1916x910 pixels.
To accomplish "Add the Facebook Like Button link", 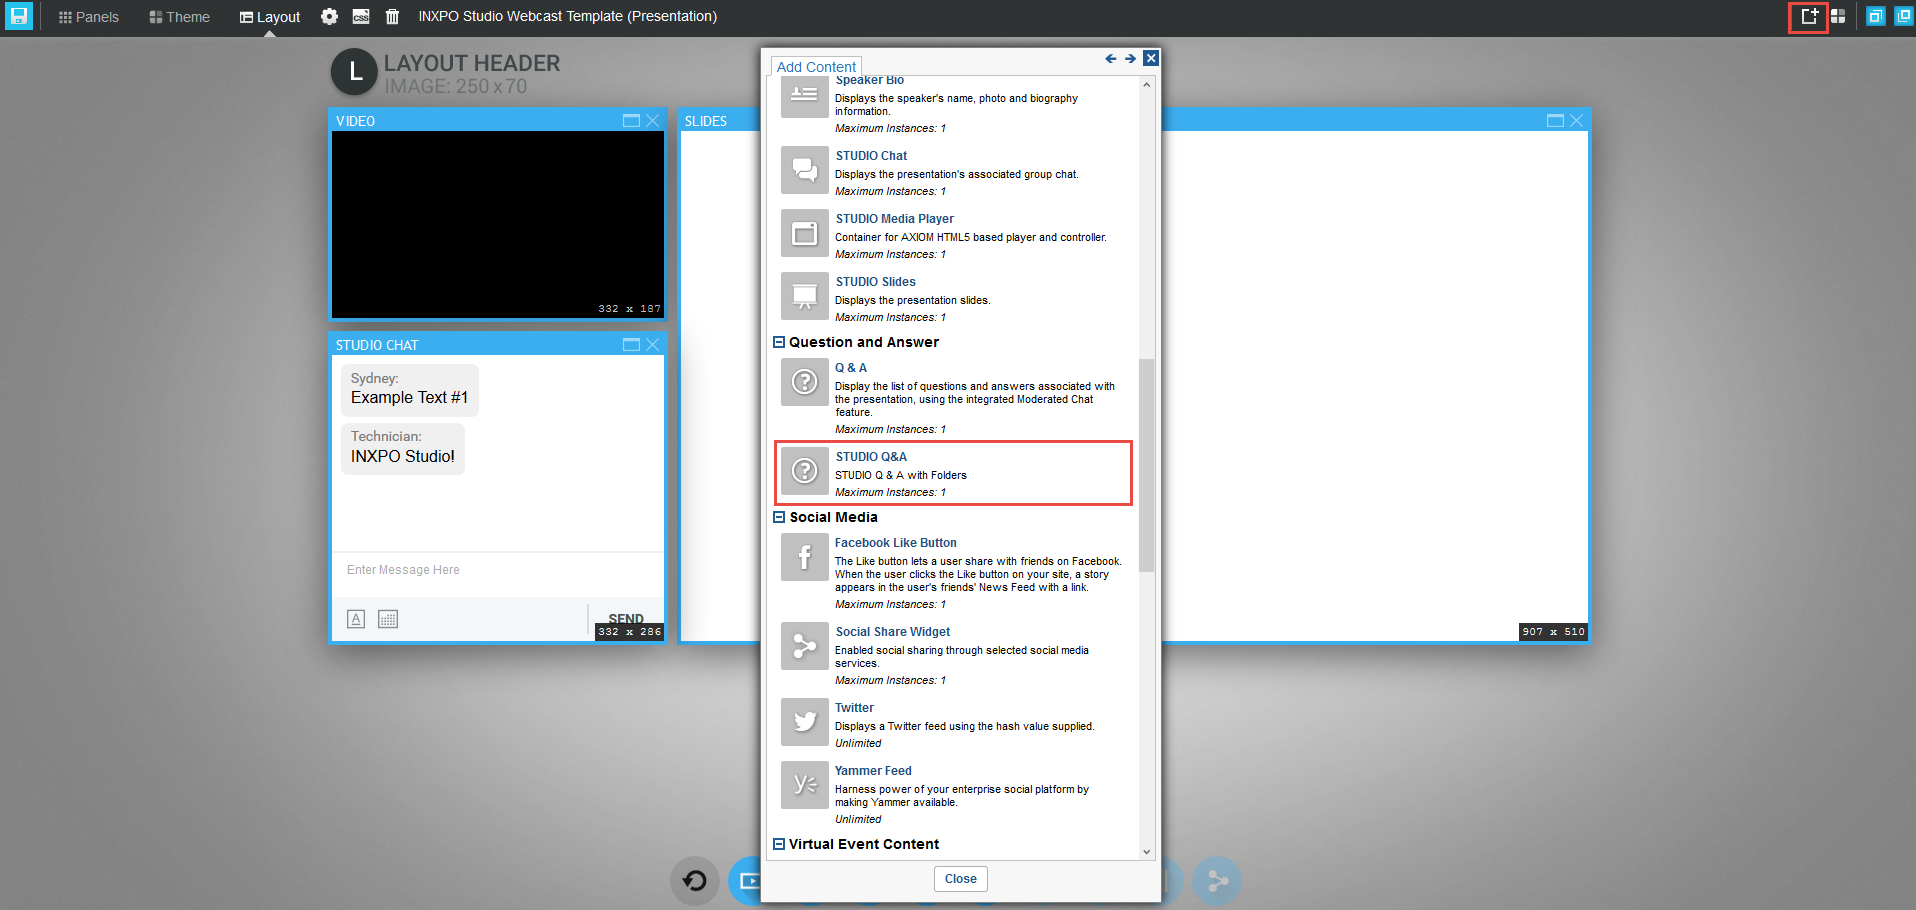I will point(895,543).
